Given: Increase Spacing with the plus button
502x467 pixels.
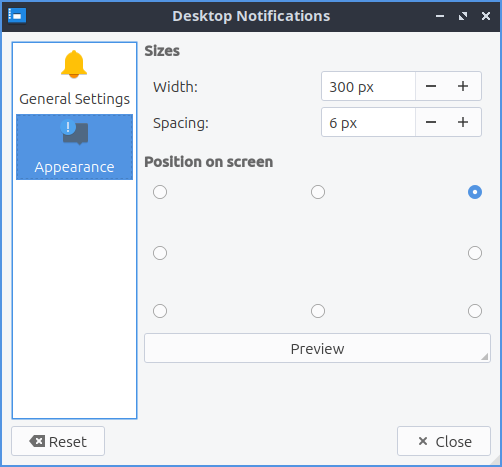Looking at the screenshot, I should pos(463,122).
